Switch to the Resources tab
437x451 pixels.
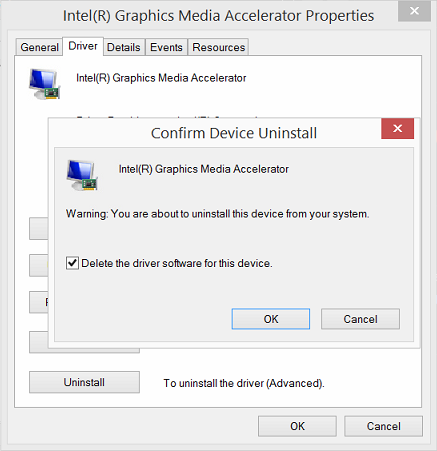(218, 47)
